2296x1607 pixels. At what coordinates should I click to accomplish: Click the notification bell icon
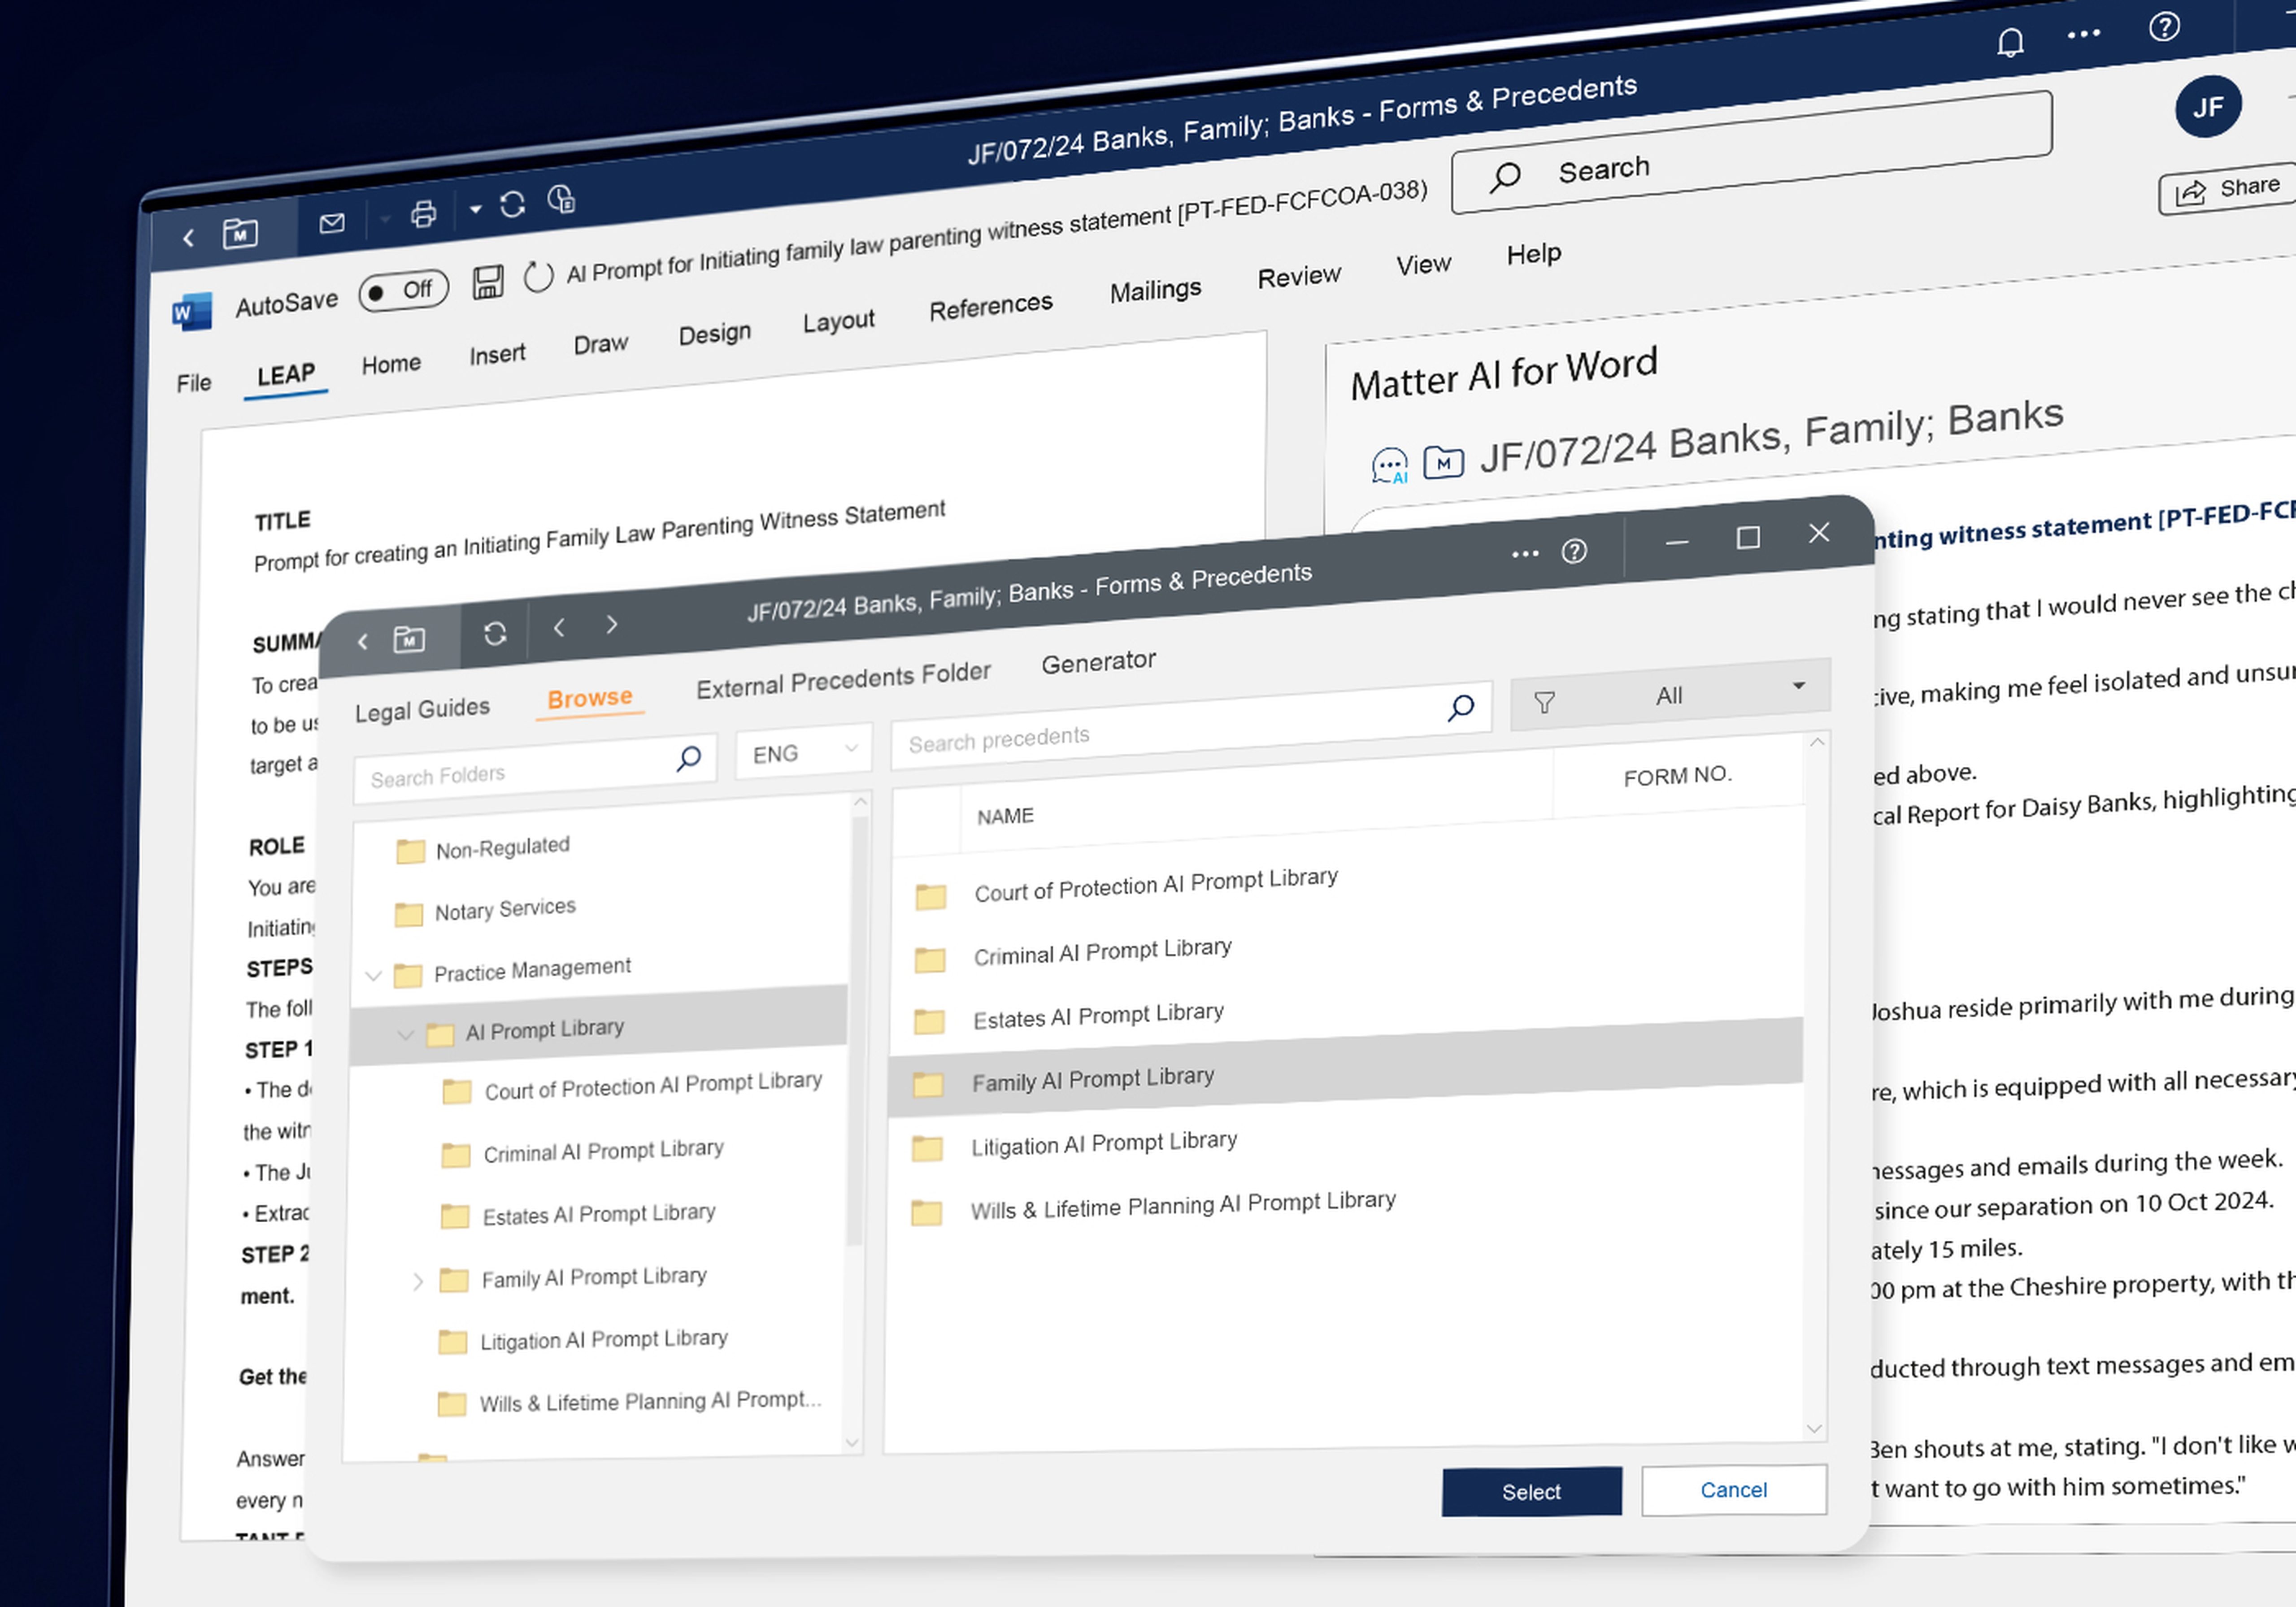tap(2010, 43)
